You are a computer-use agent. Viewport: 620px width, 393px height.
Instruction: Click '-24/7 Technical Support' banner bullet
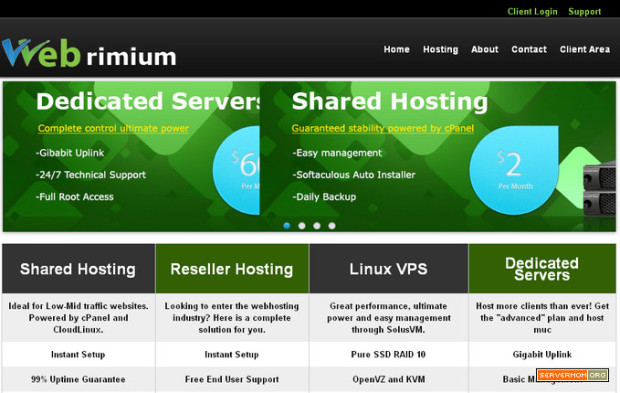(x=91, y=175)
